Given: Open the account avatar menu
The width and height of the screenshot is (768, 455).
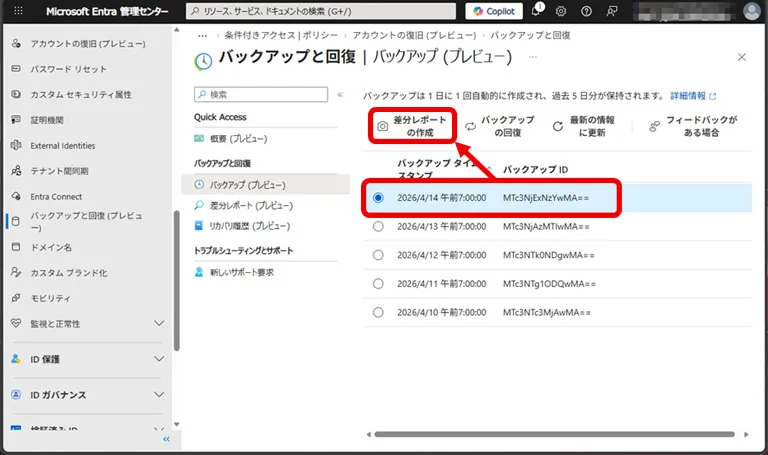Looking at the screenshot, I should (752, 11).
